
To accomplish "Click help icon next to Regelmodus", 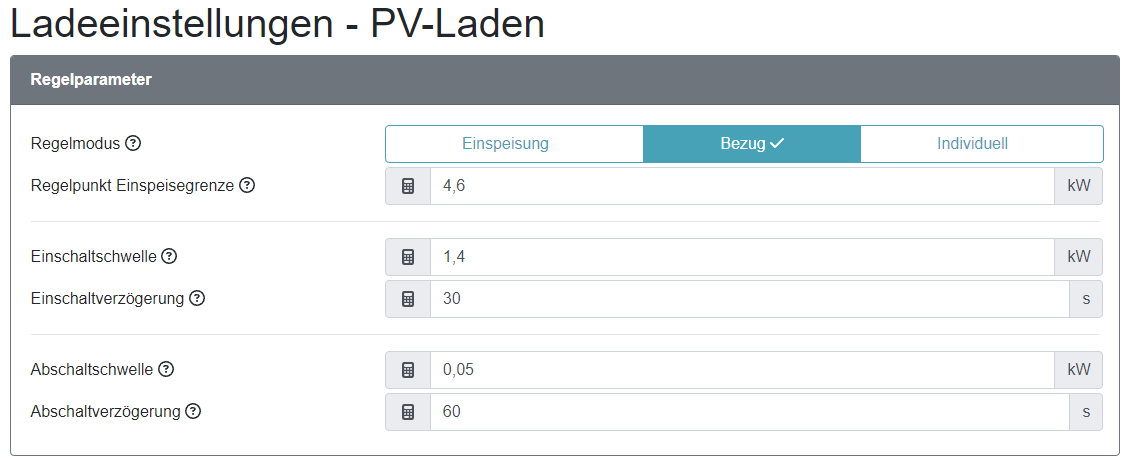I will click(133, 143).
